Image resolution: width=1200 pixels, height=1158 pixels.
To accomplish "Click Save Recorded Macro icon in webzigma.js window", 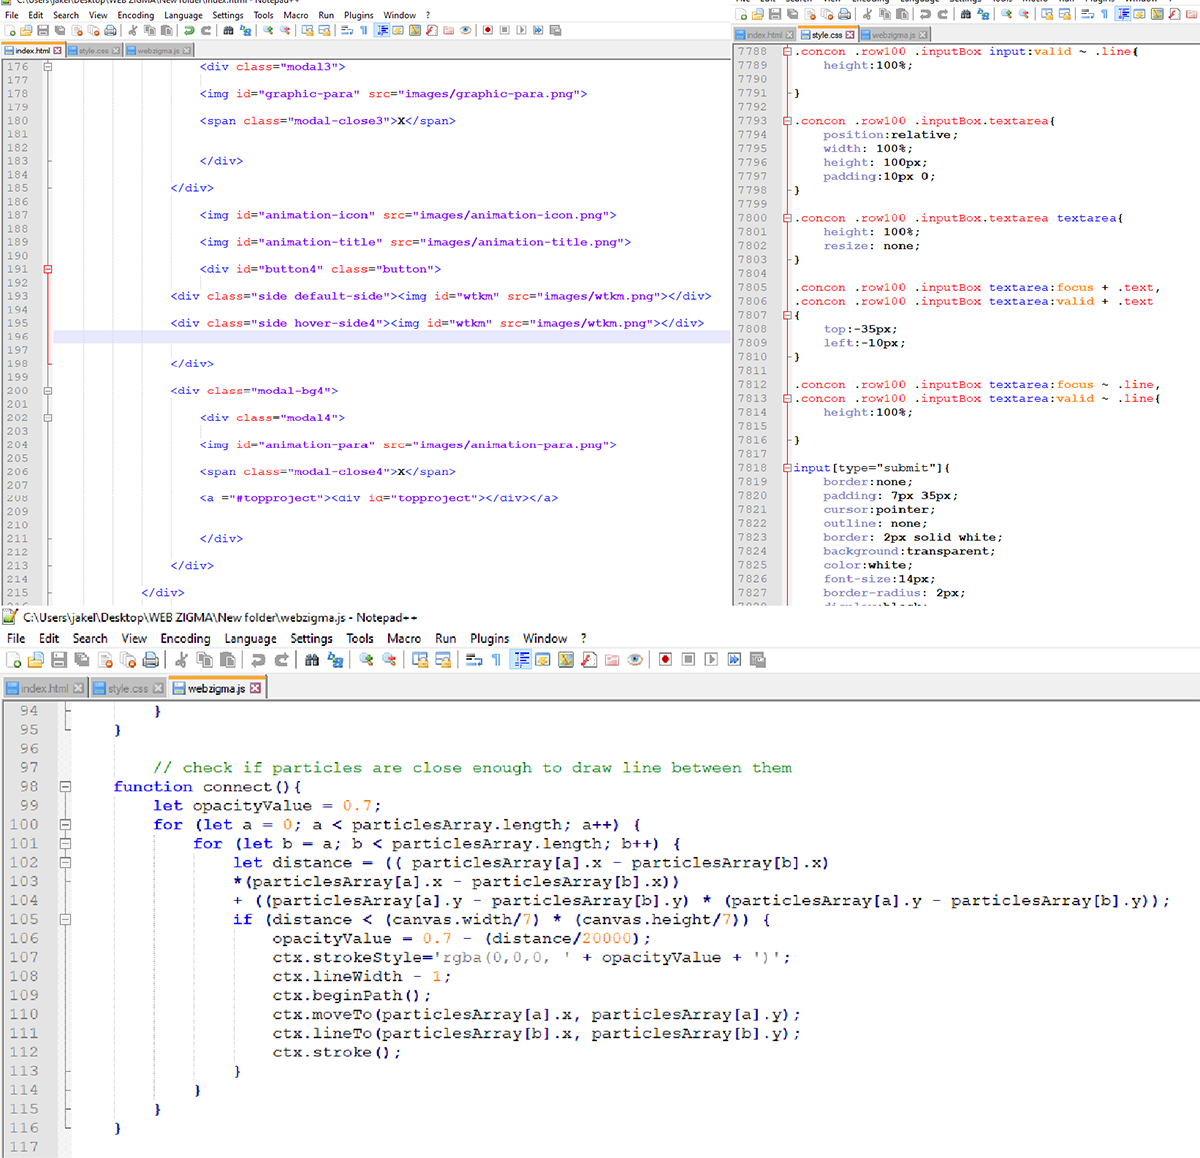I will (758, 659).
